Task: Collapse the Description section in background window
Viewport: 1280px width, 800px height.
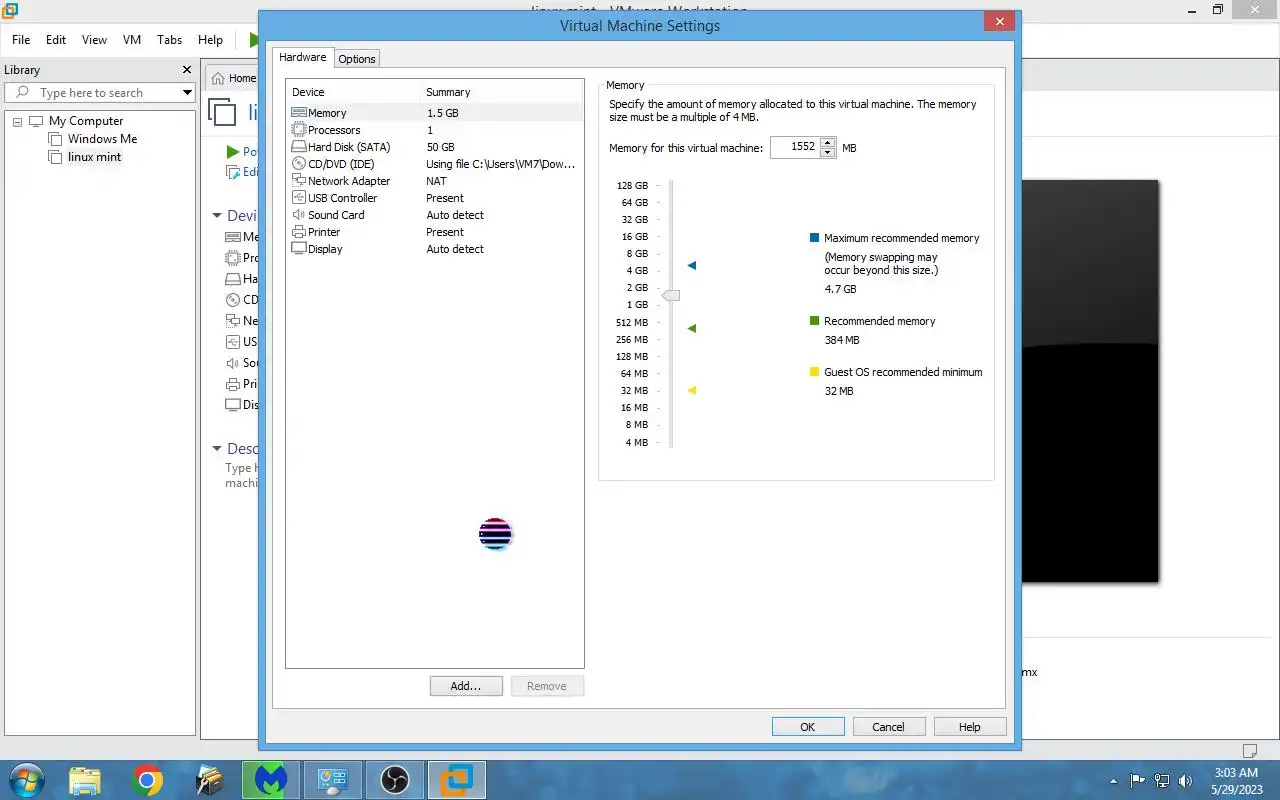Action: click(217, 449)
